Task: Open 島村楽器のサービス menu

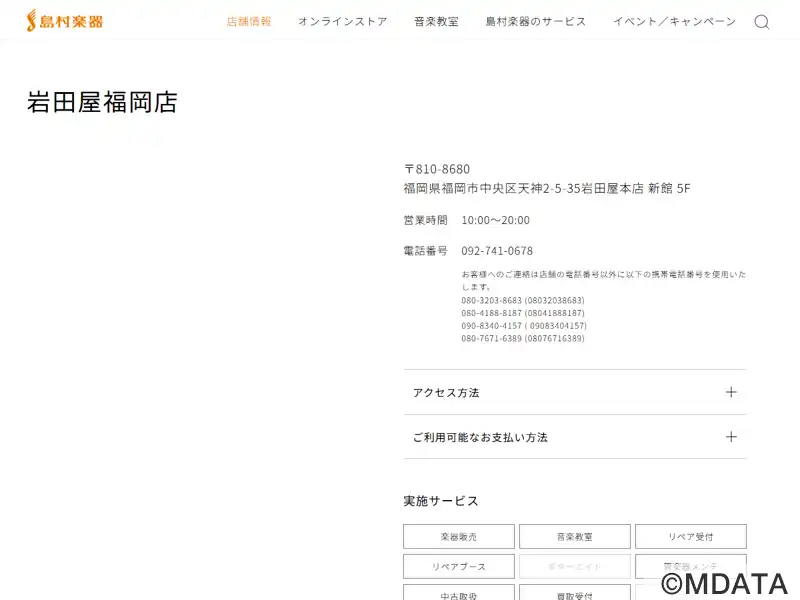Action: (535, 21)
